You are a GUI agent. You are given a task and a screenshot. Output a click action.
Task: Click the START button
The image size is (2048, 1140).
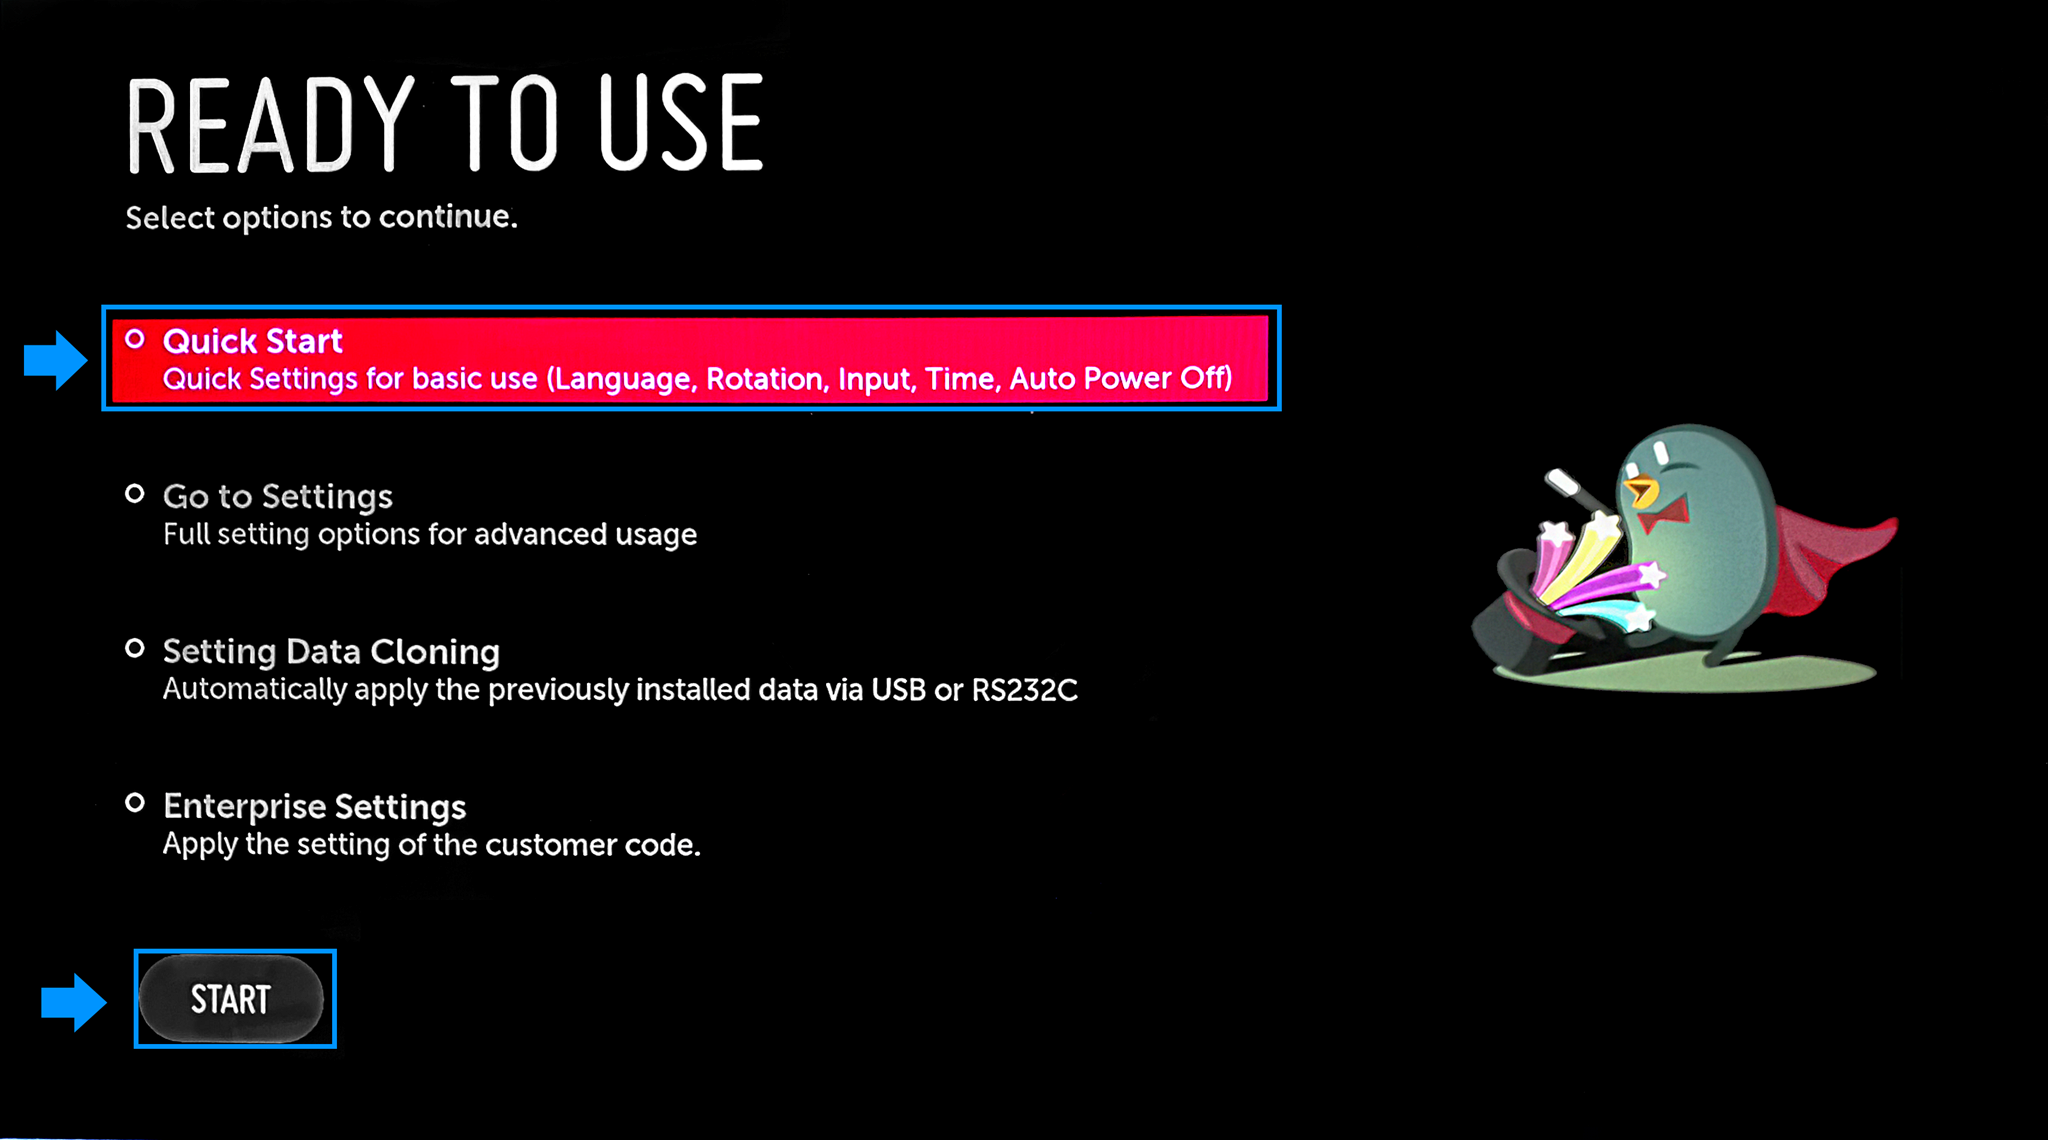click(x=231, y=999)
